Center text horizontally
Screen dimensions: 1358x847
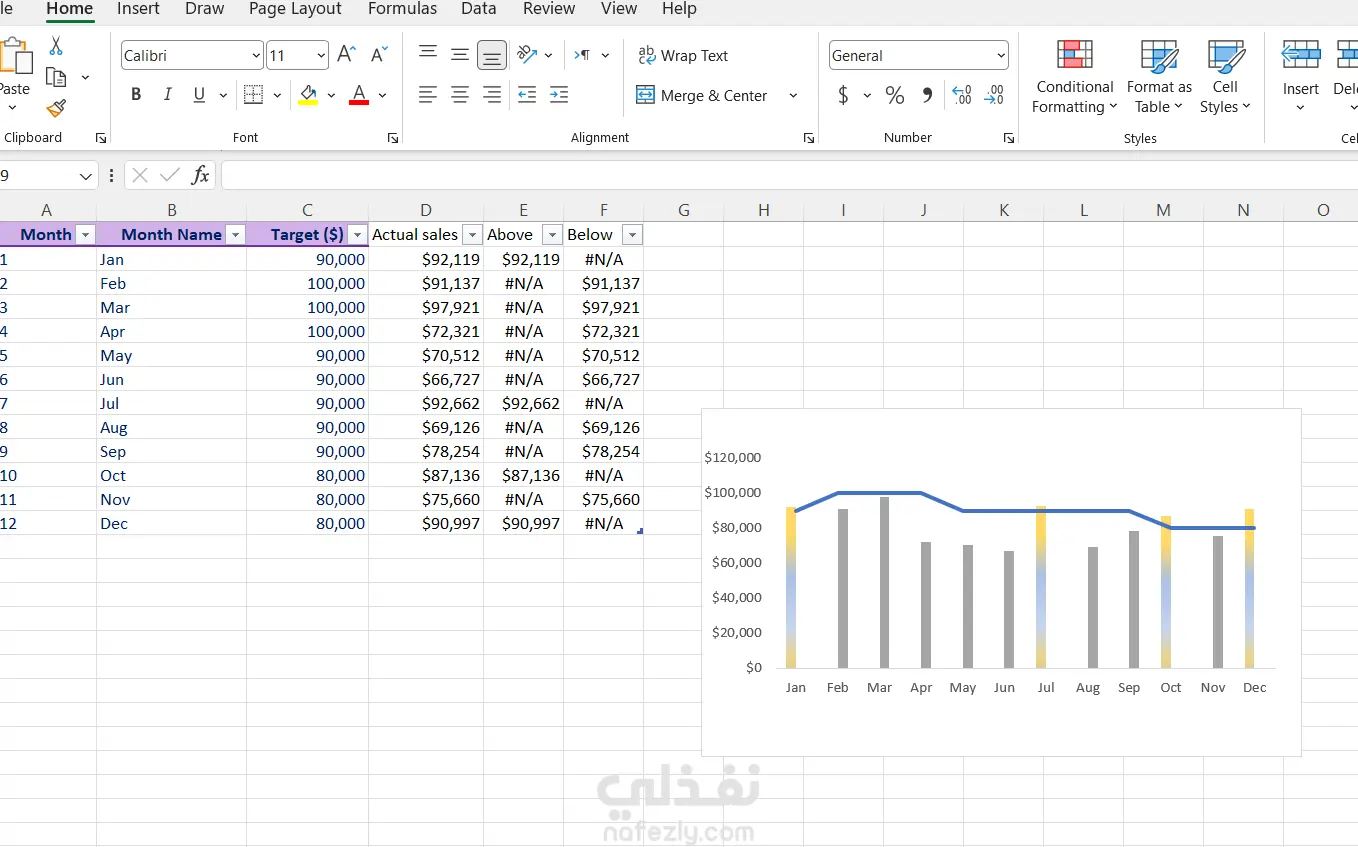click(460, 95)
